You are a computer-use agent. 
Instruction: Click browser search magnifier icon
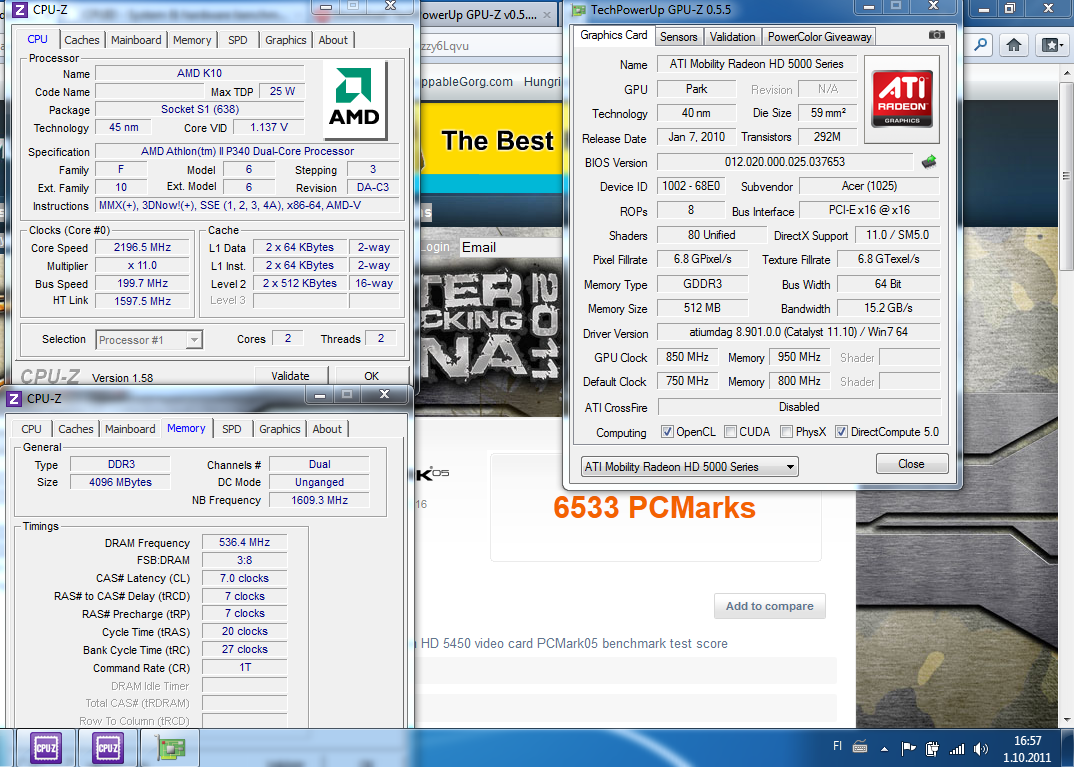(982, 45)
